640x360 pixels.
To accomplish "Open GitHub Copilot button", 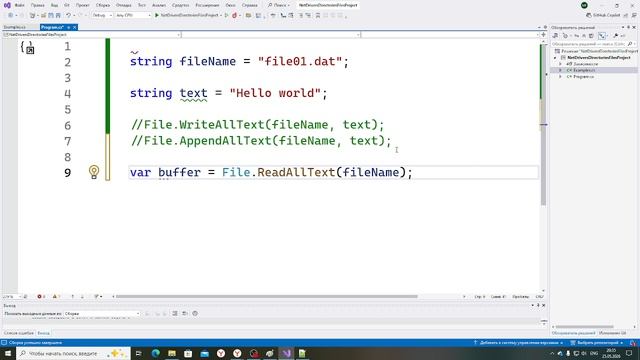I will pos(603,15).
